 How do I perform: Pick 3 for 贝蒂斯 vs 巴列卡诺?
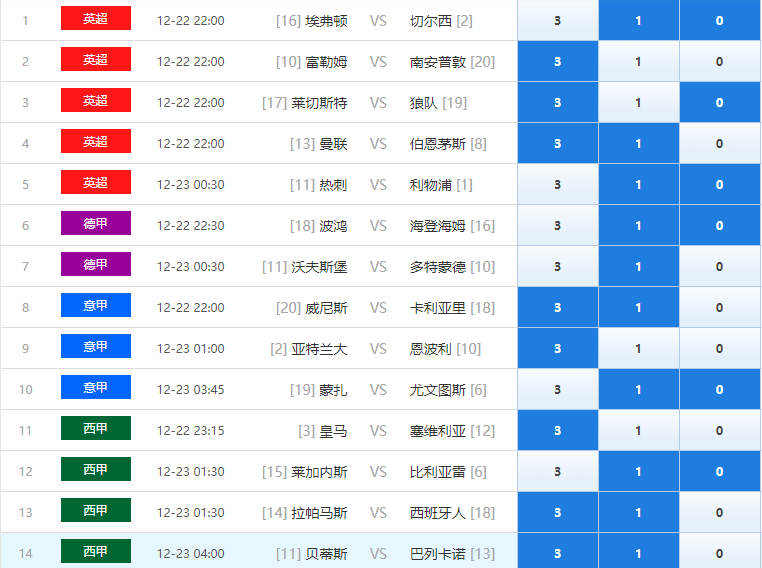pyautogui.click(x=558, y=553)
